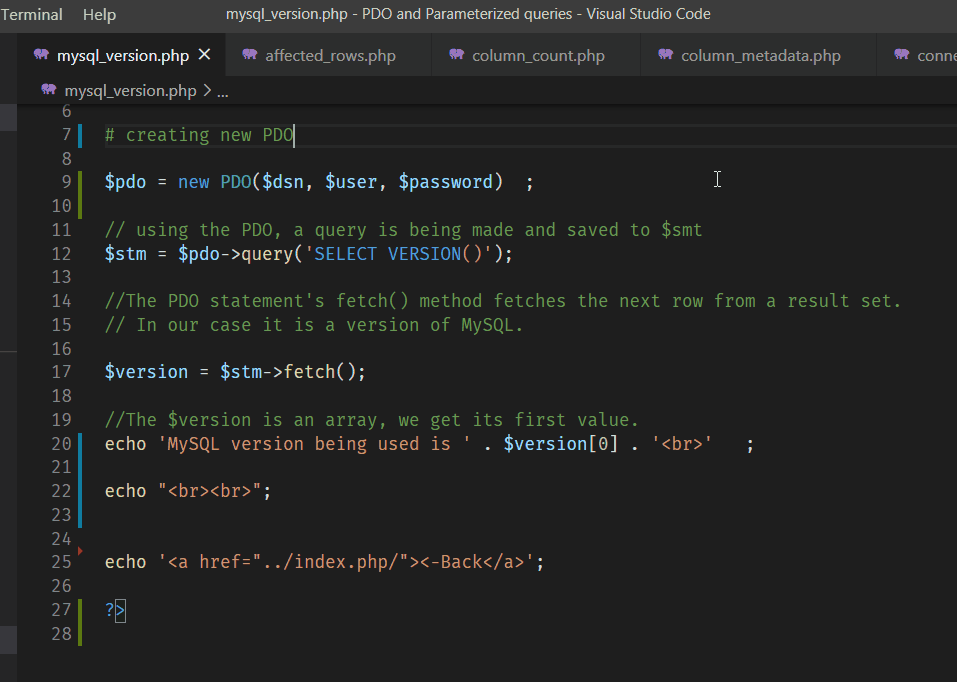Close the mysql_version.php tab
Viewport: 957px width, 682px height.
coord(204,56)
